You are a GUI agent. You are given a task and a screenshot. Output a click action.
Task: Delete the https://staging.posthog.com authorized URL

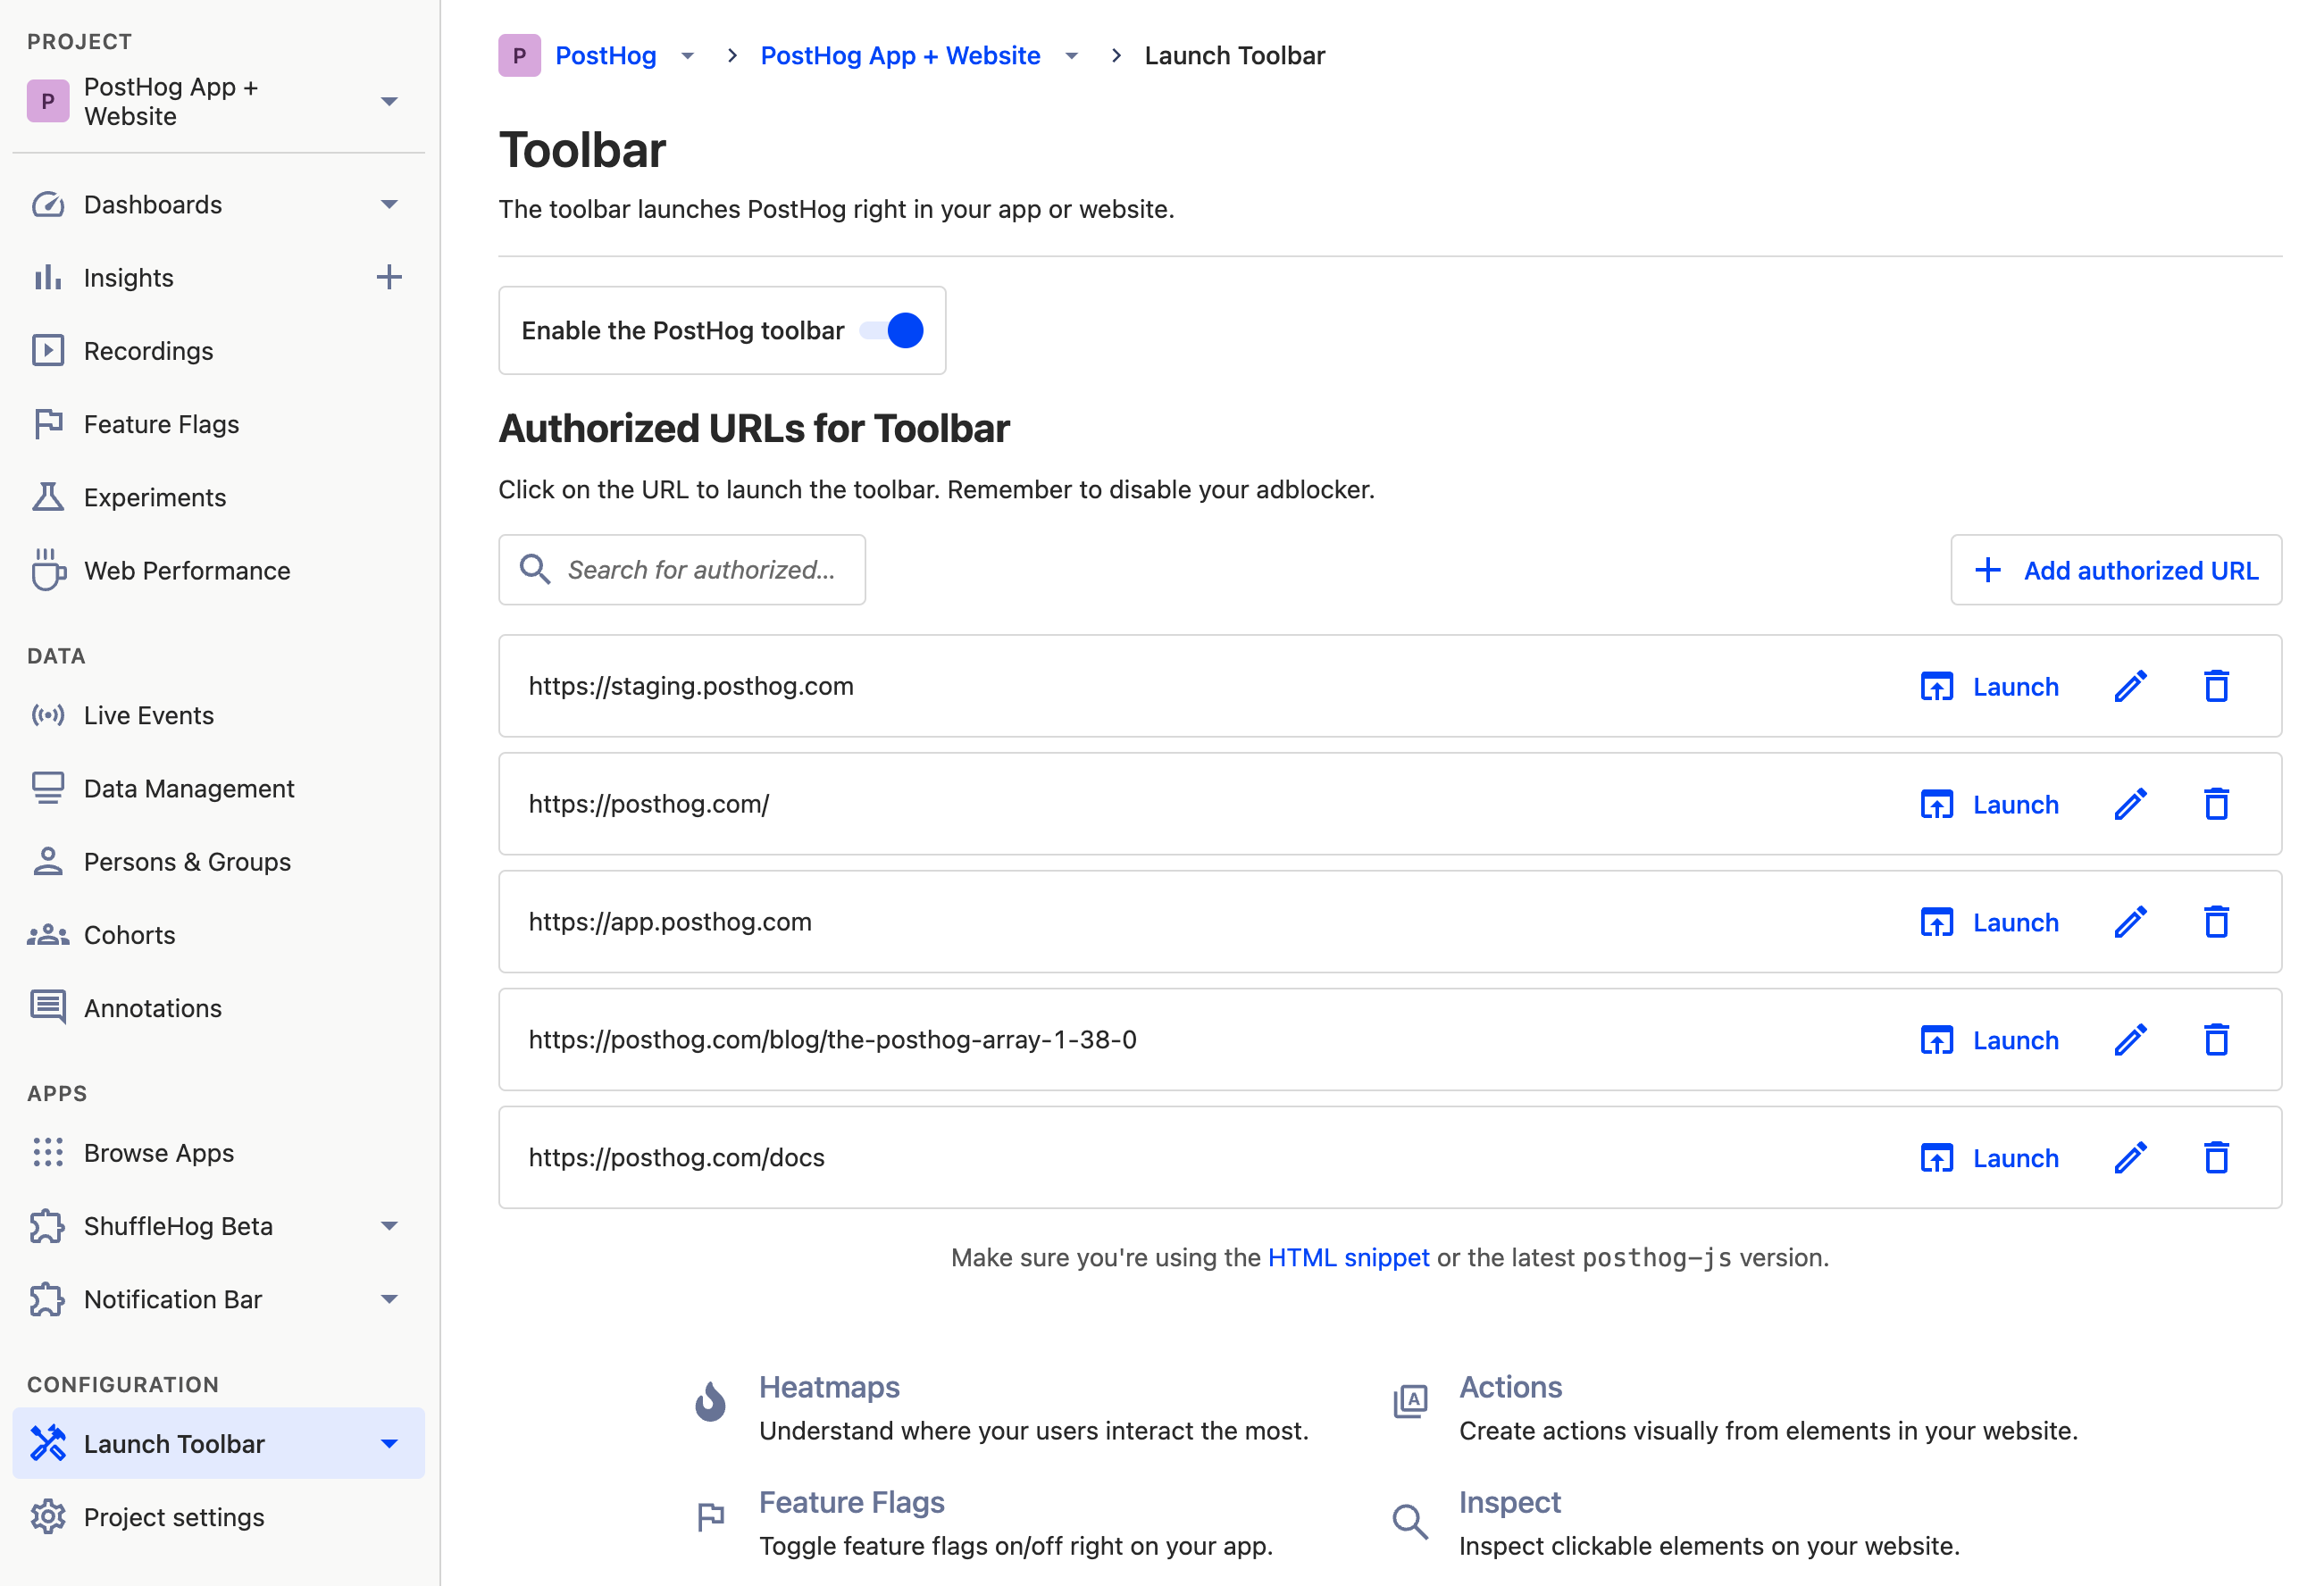(x=2216, y=686)
